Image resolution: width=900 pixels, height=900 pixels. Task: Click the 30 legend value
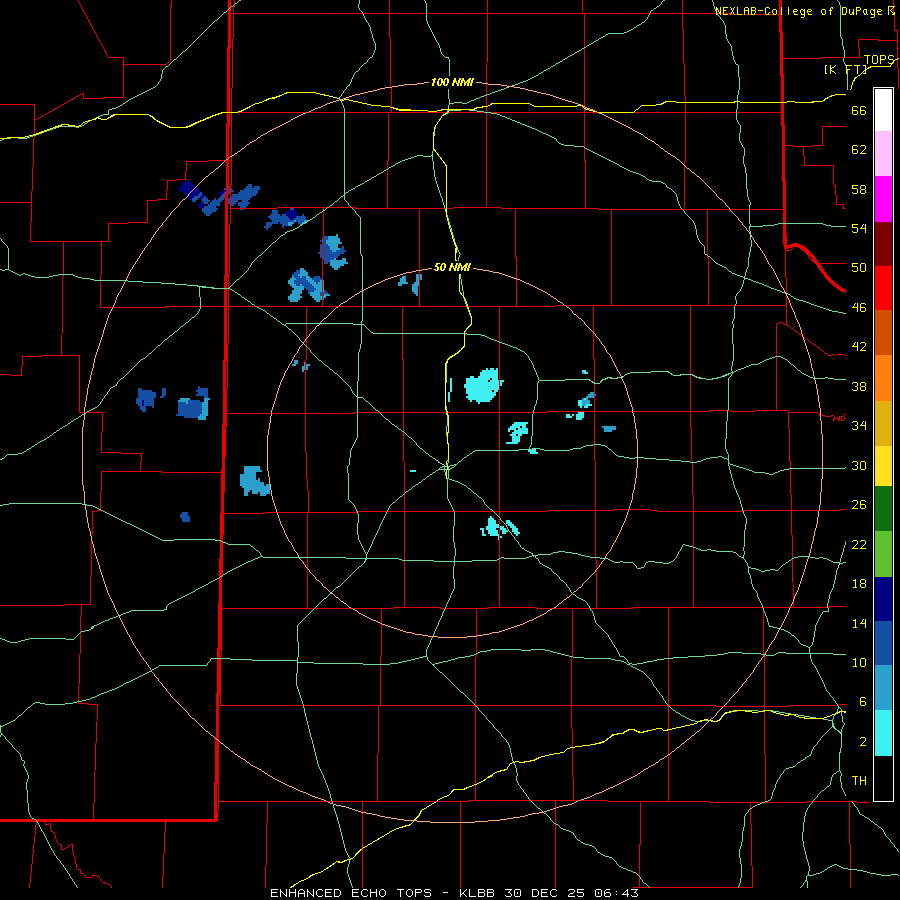[859, 465]
